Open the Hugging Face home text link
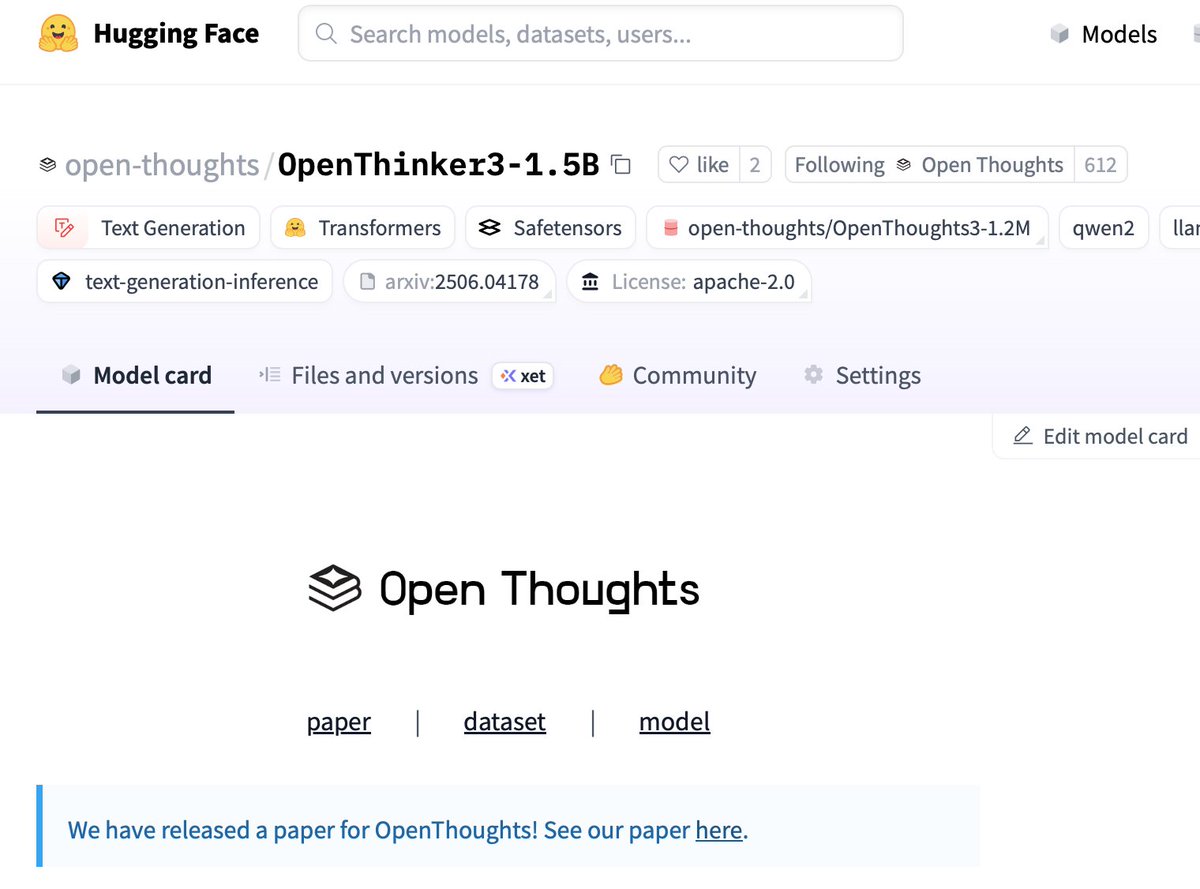The width and height of the screenshot is (1200, 889). point(176,34)
